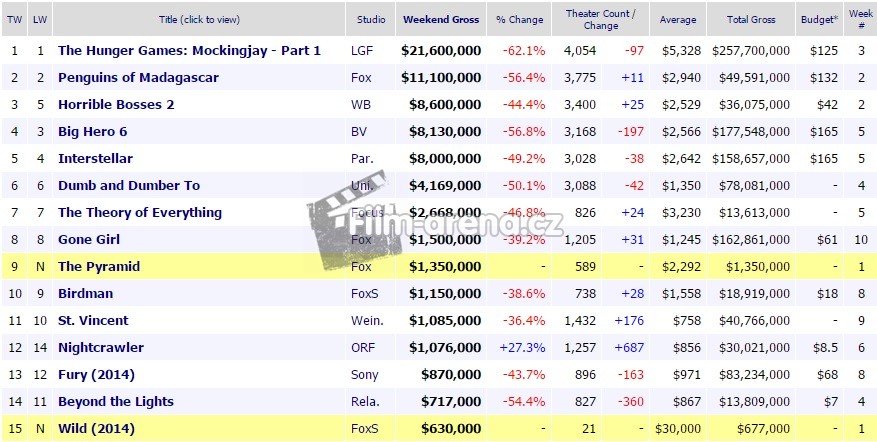Open Penguins of Madagascar movie page
The width and height of the screenshot is (877, 442).
(138, 77)
